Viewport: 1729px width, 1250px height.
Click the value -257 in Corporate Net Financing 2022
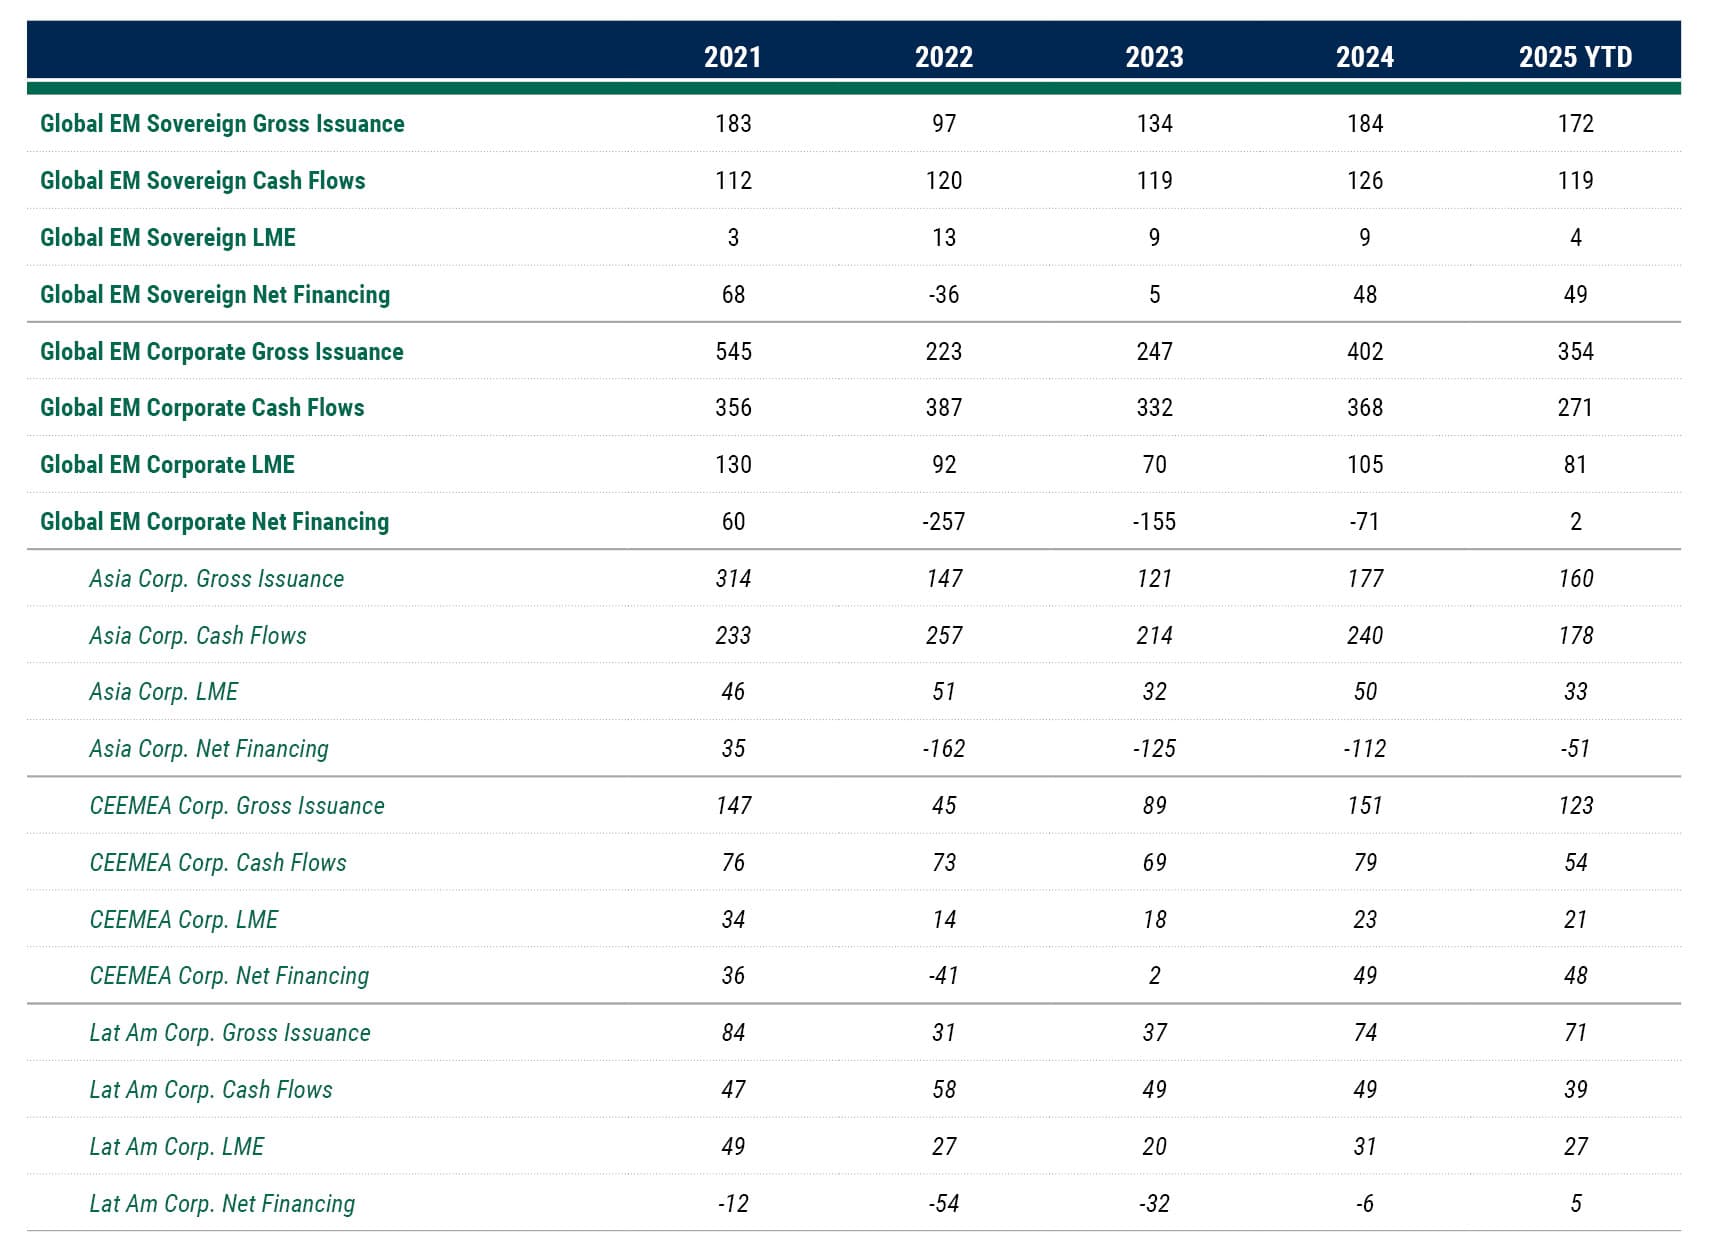click(x=945, y=522)
